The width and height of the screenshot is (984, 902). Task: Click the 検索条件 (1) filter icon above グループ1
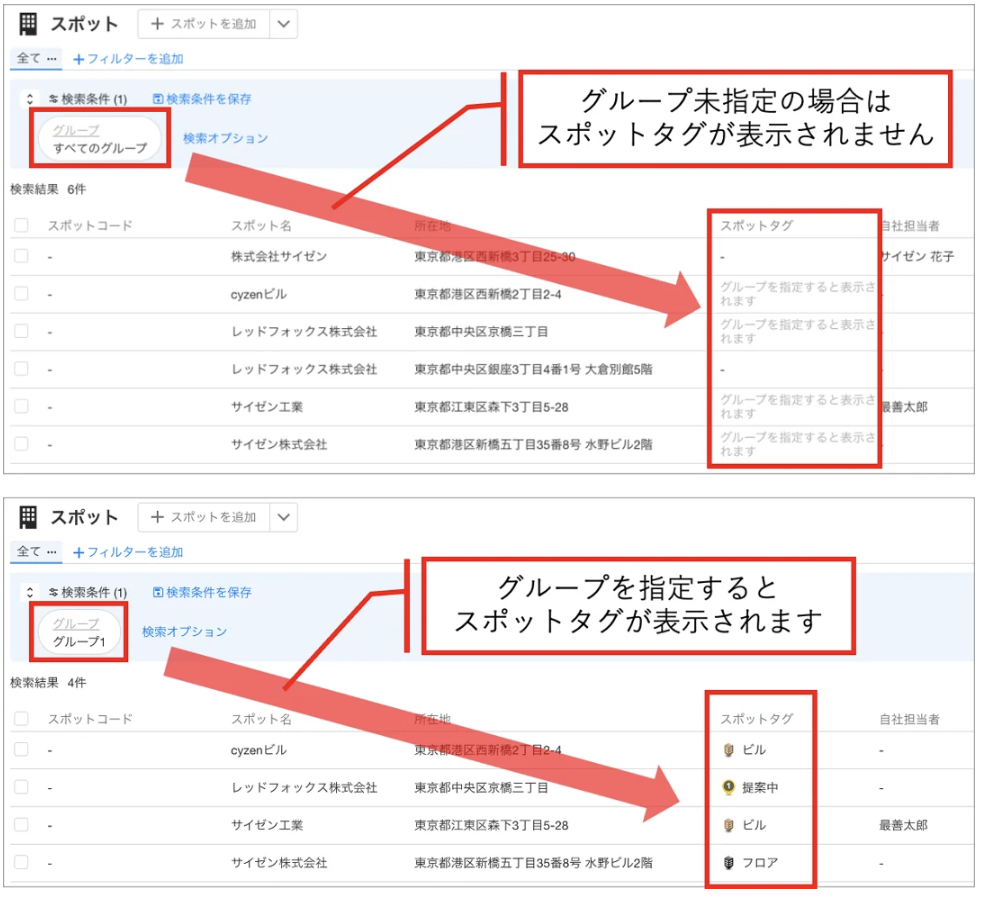pyautogui.click(x=53, y=593)
